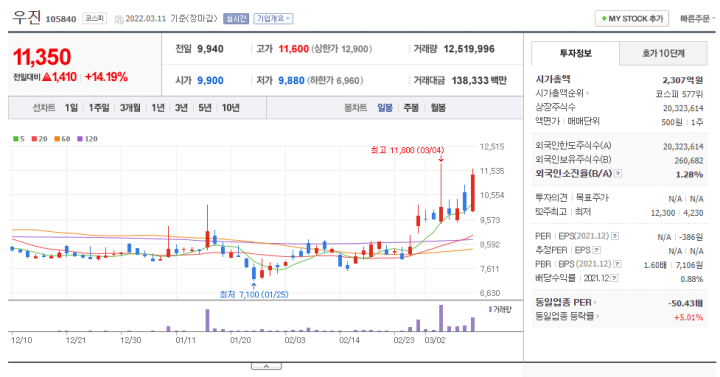Click the -50.43배 동일업종 PER value
Image resolution: width=720 pixels, height=377 pixels.
coord(685,303)
